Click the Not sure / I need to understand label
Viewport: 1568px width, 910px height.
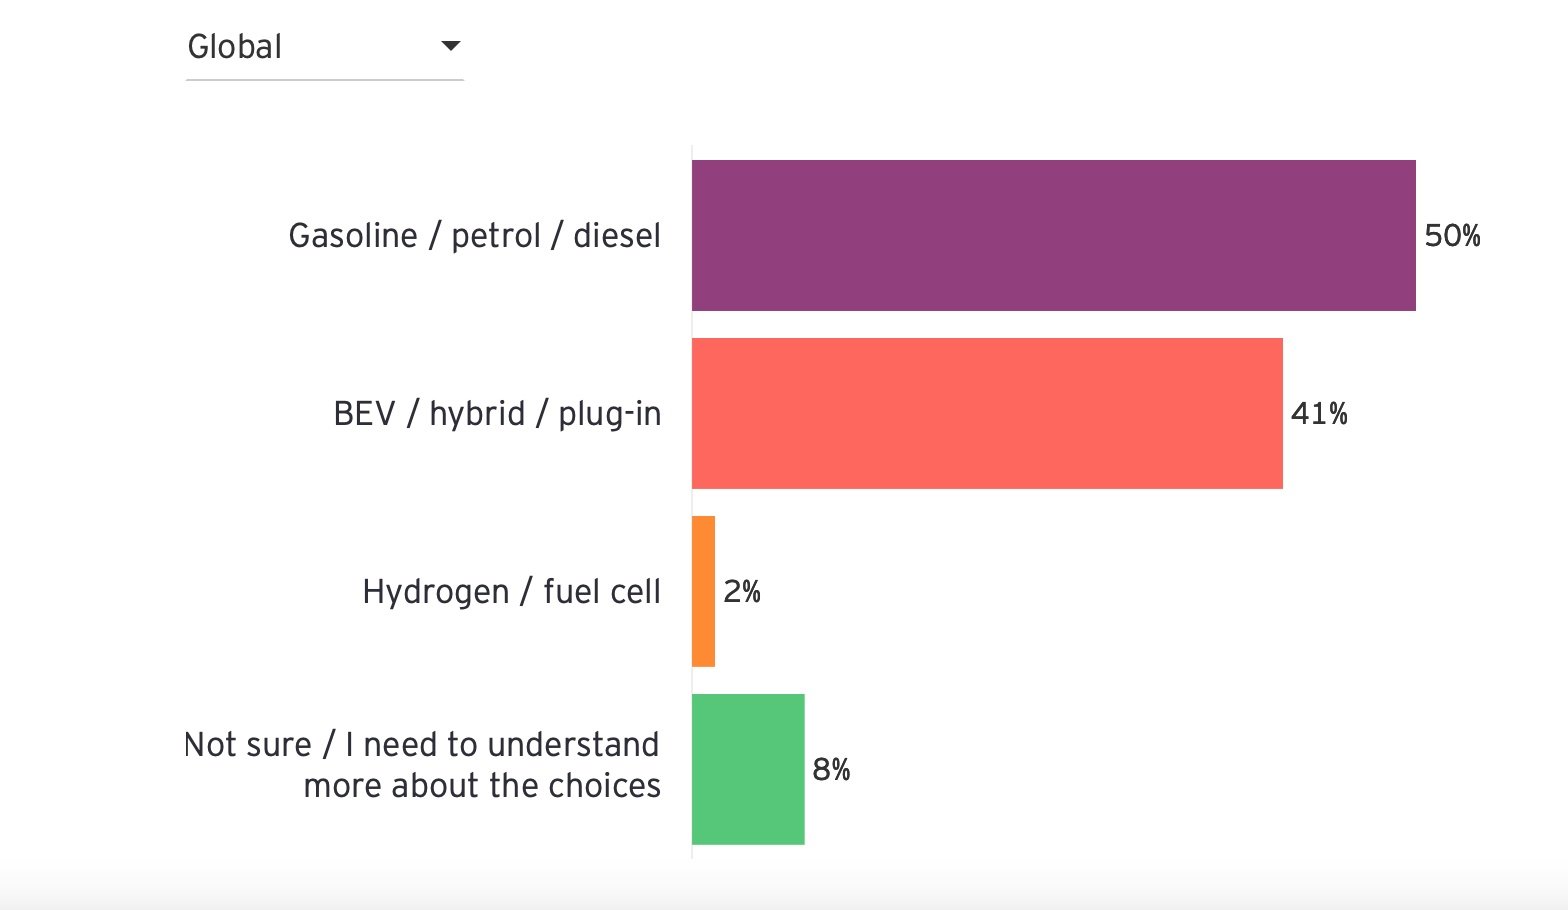tap(422, 745)
